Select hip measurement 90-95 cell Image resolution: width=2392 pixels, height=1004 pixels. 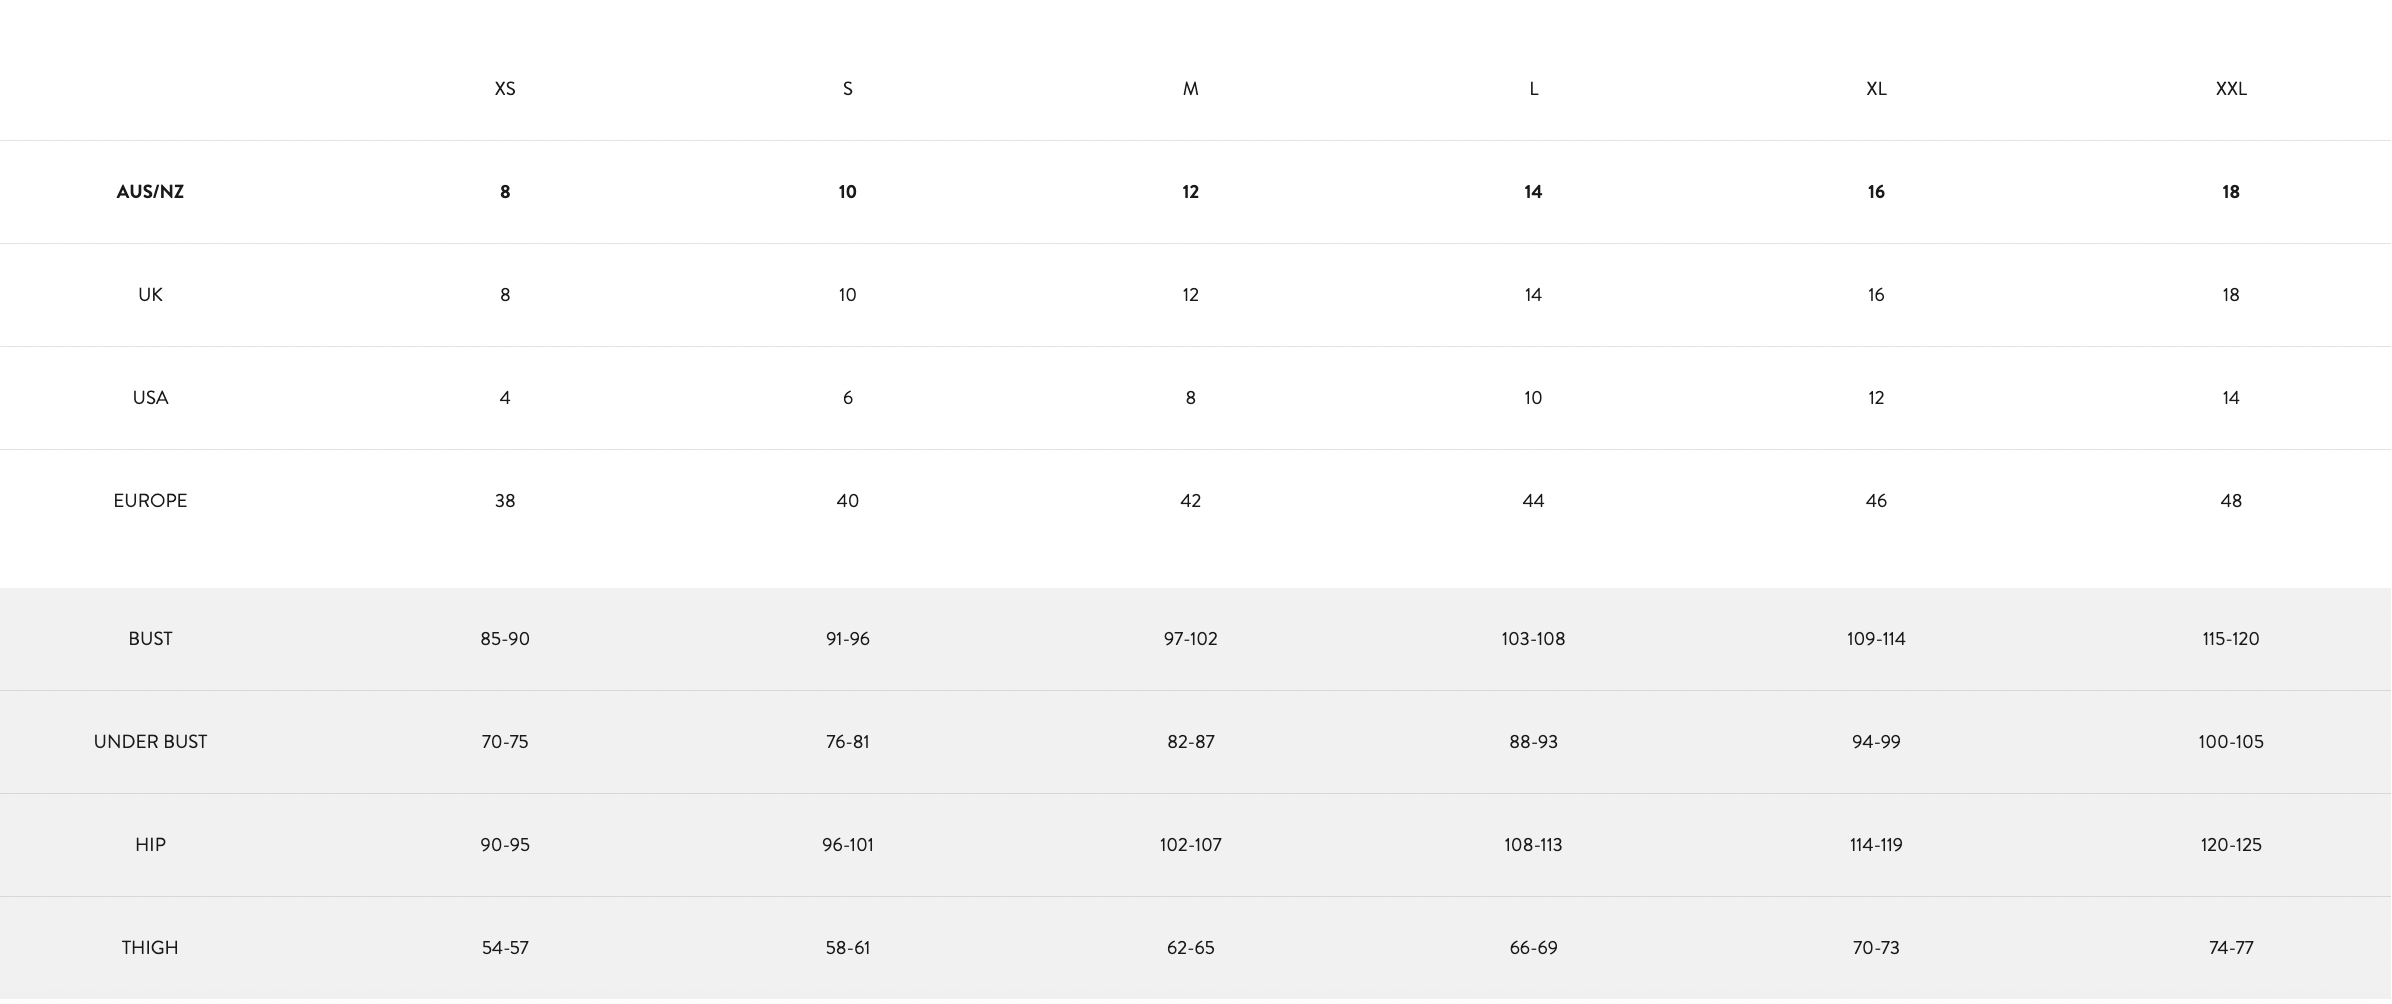[x=505, y=845]
